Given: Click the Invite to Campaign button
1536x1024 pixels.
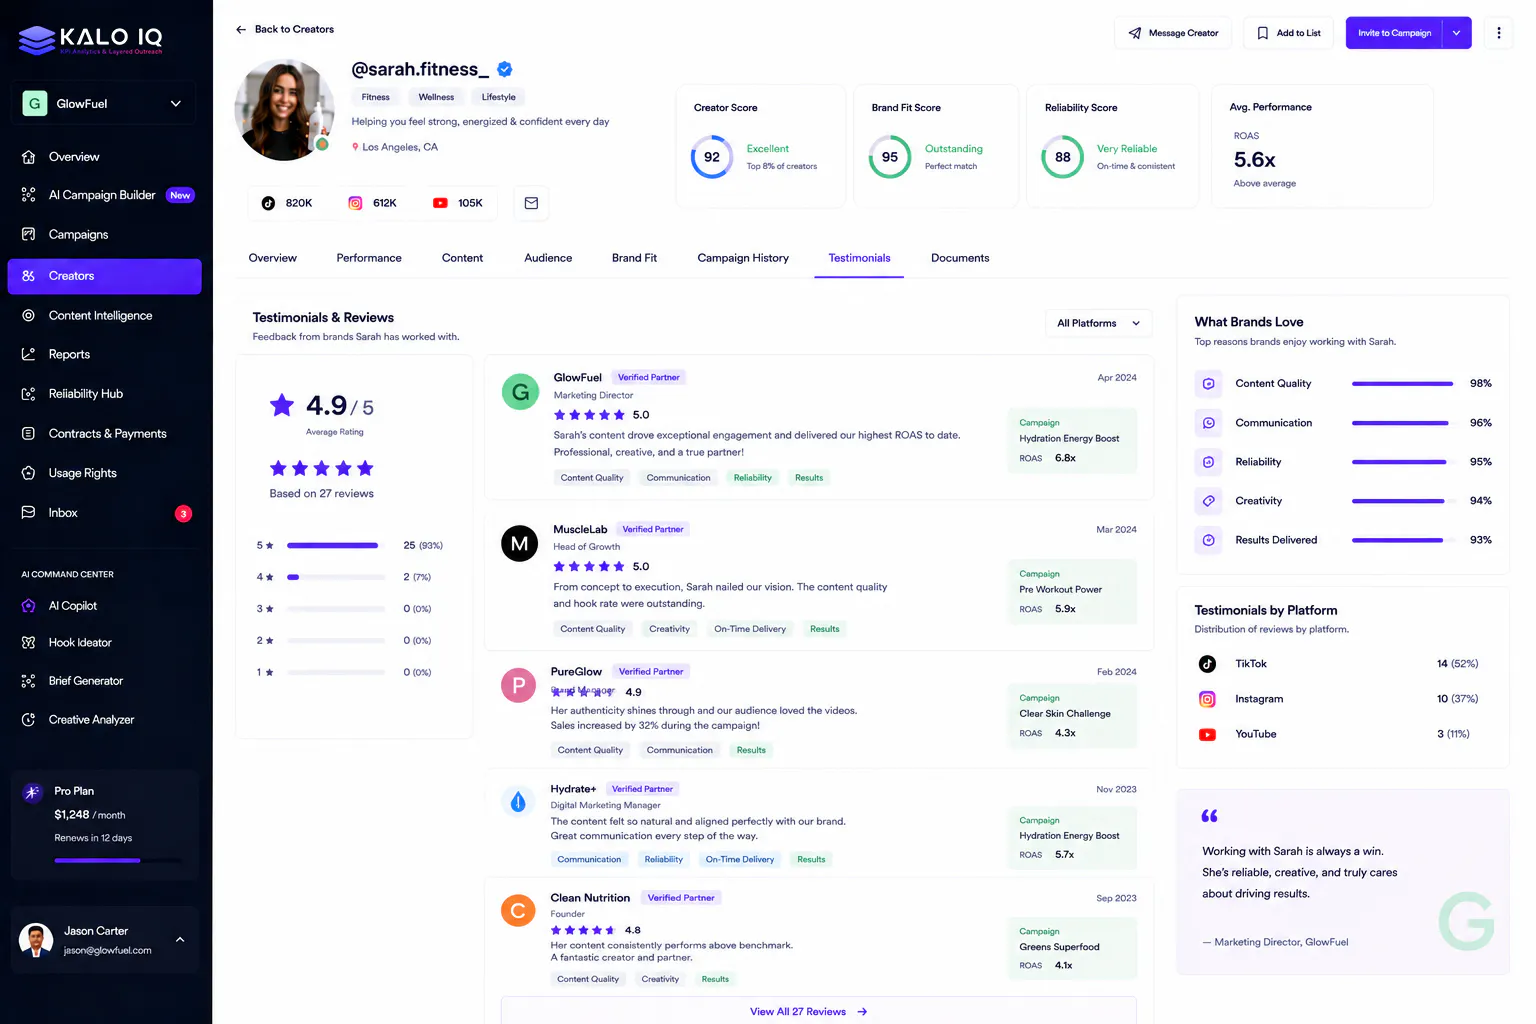Looking at the screenshot, I should pyautogui.click(x=1394, y=33).
